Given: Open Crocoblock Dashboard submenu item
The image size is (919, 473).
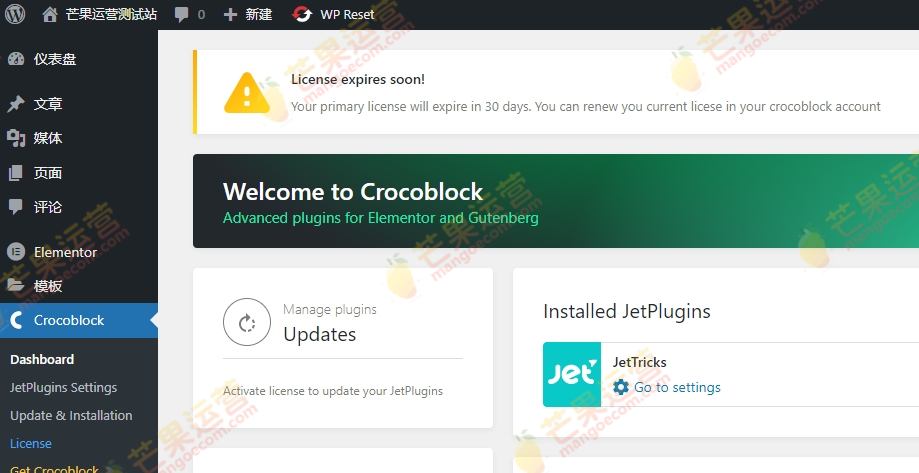Looking at the screenshot, I should (x=42, y=359).
